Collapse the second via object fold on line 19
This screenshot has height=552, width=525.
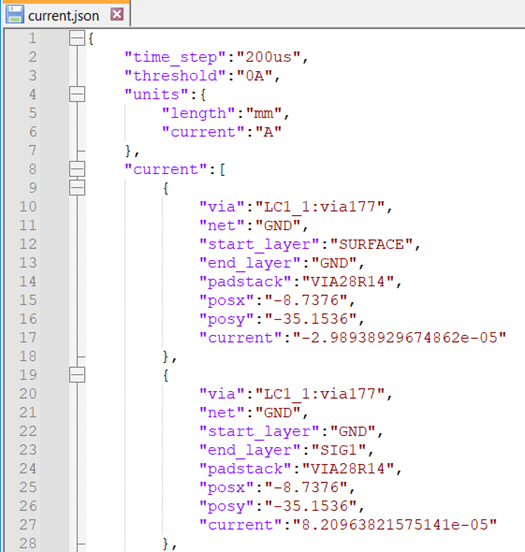point(77,375)
